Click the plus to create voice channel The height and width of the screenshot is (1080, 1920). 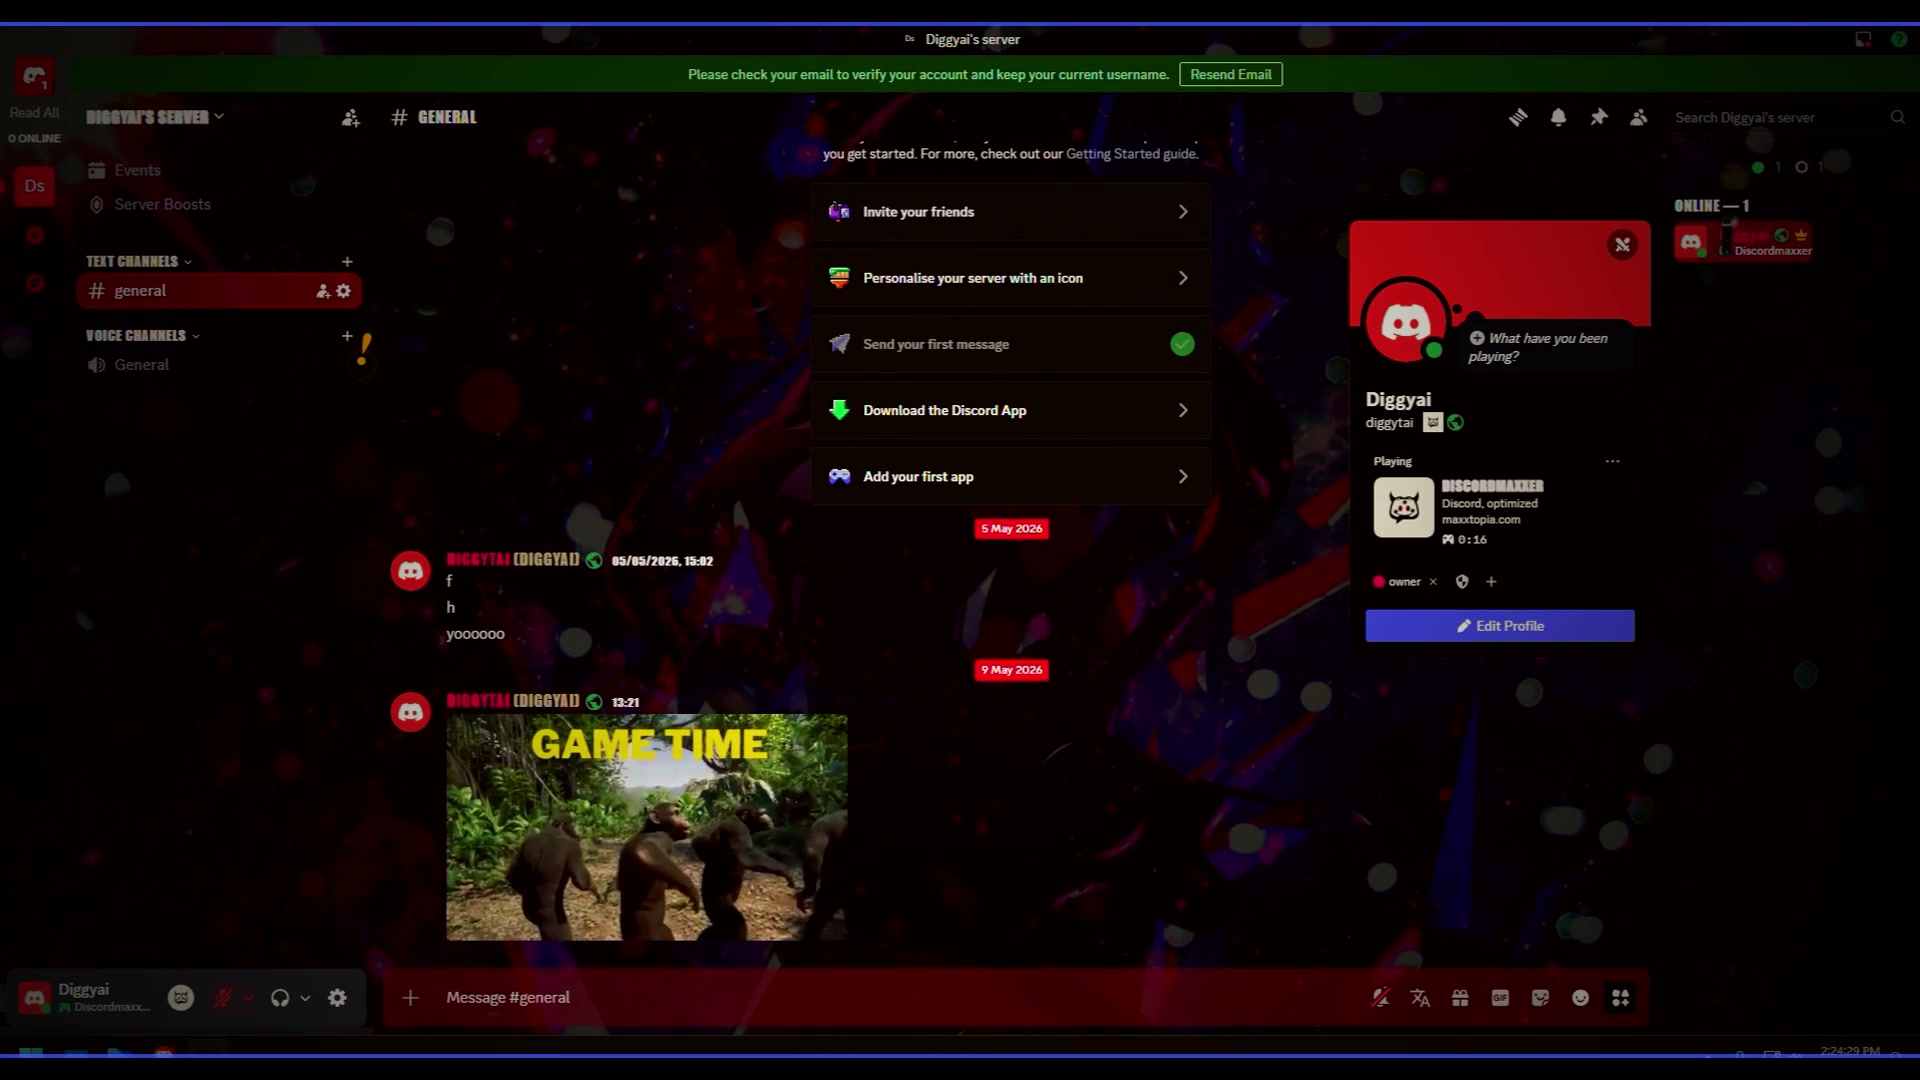click(347, 336)
